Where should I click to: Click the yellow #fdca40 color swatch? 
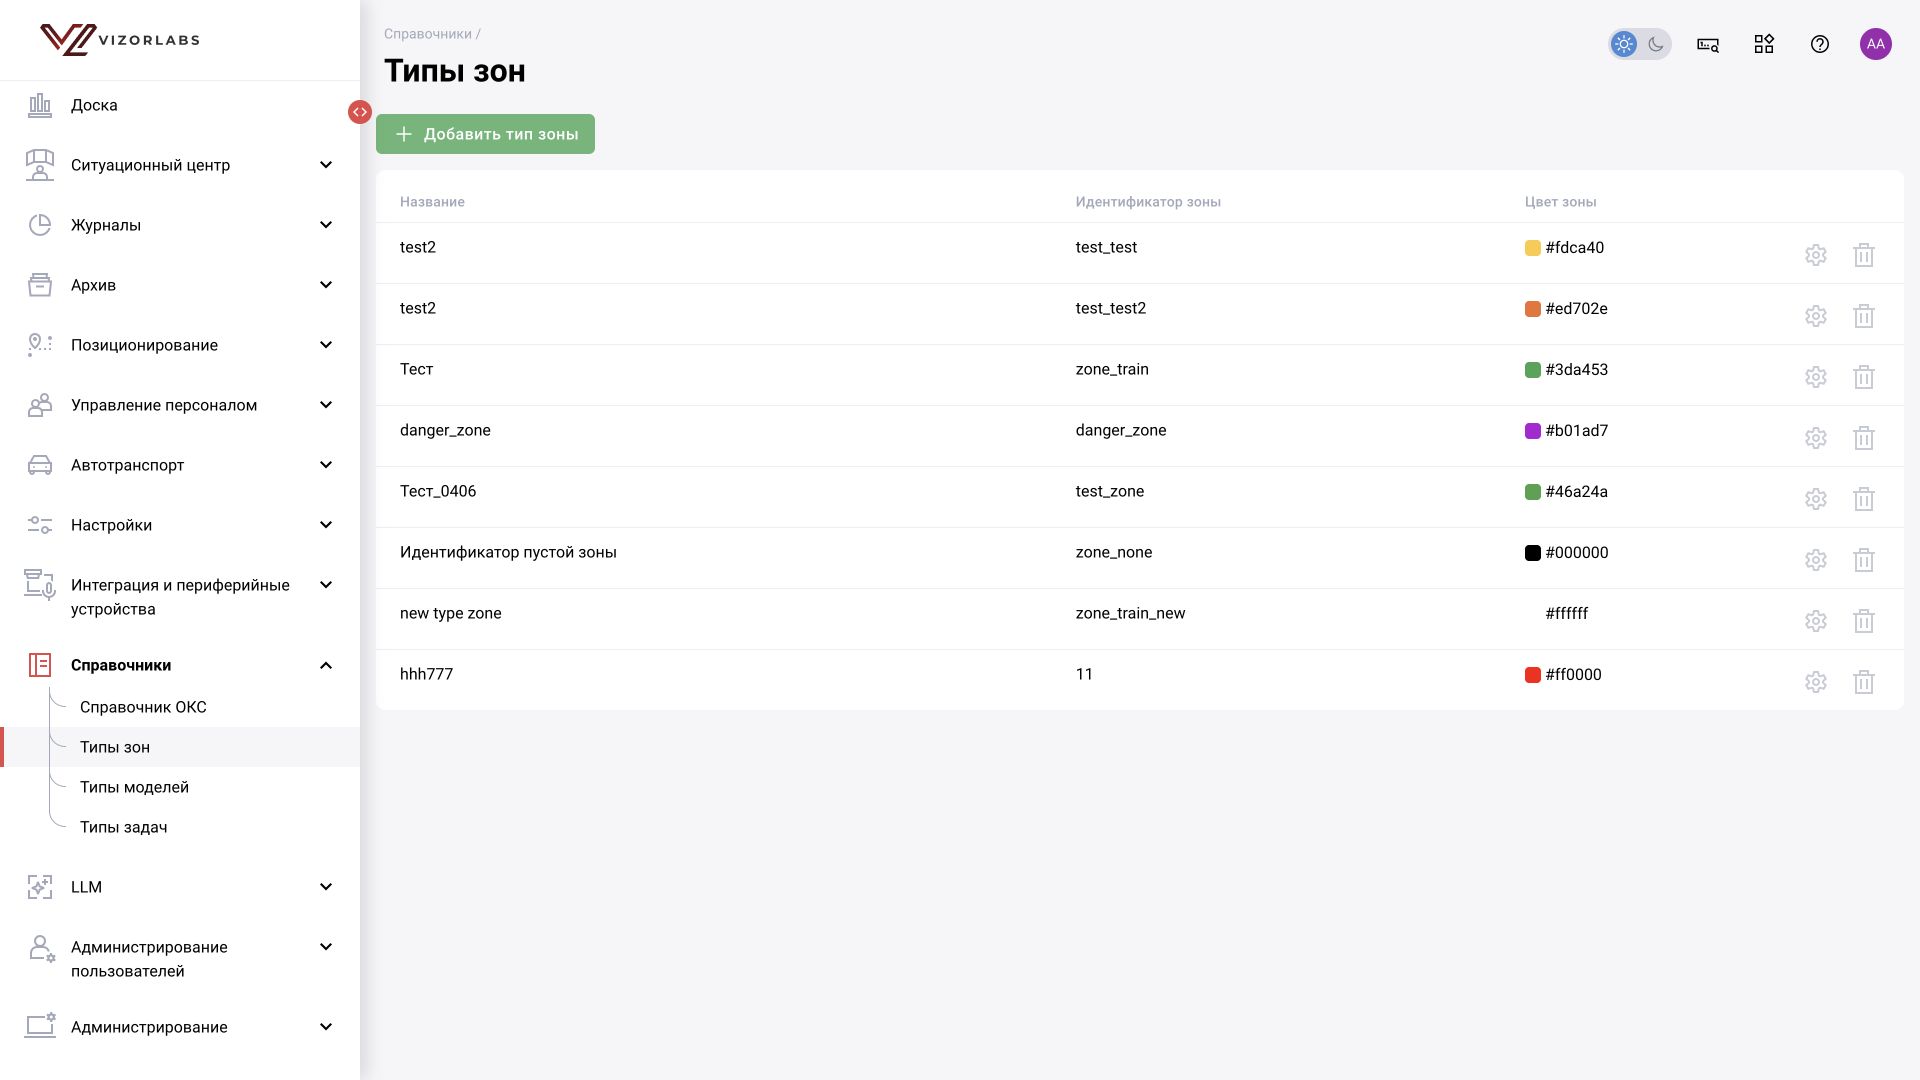[1532, 248]
